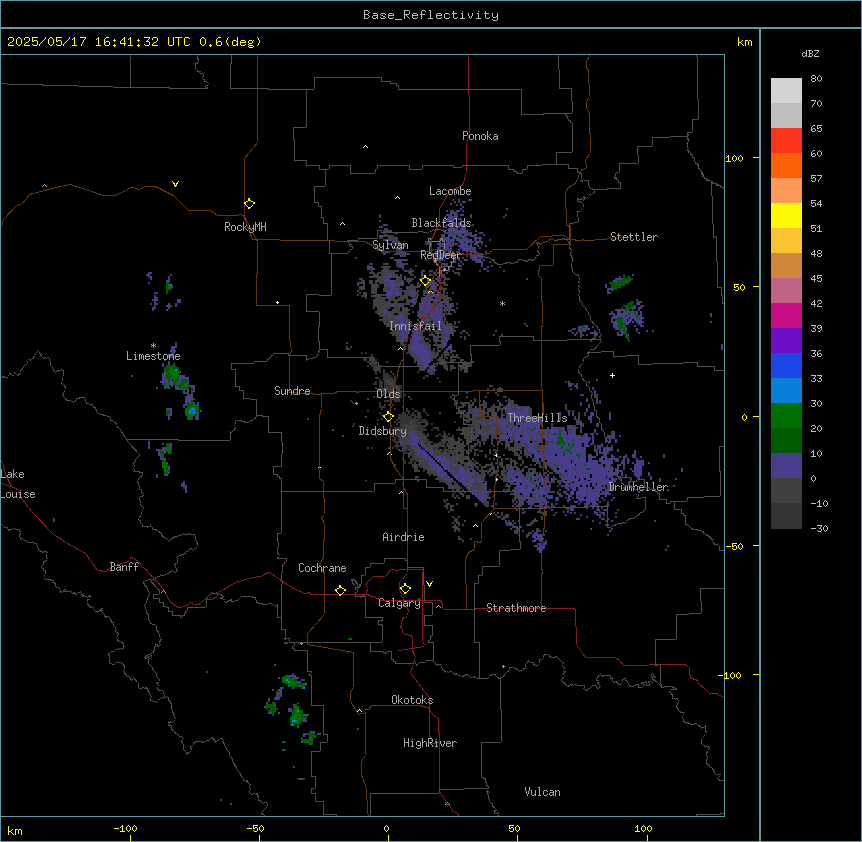This screenshot has height=842, width=862.
Task: Click the Cochrane town label
Action: coord(322,568)
